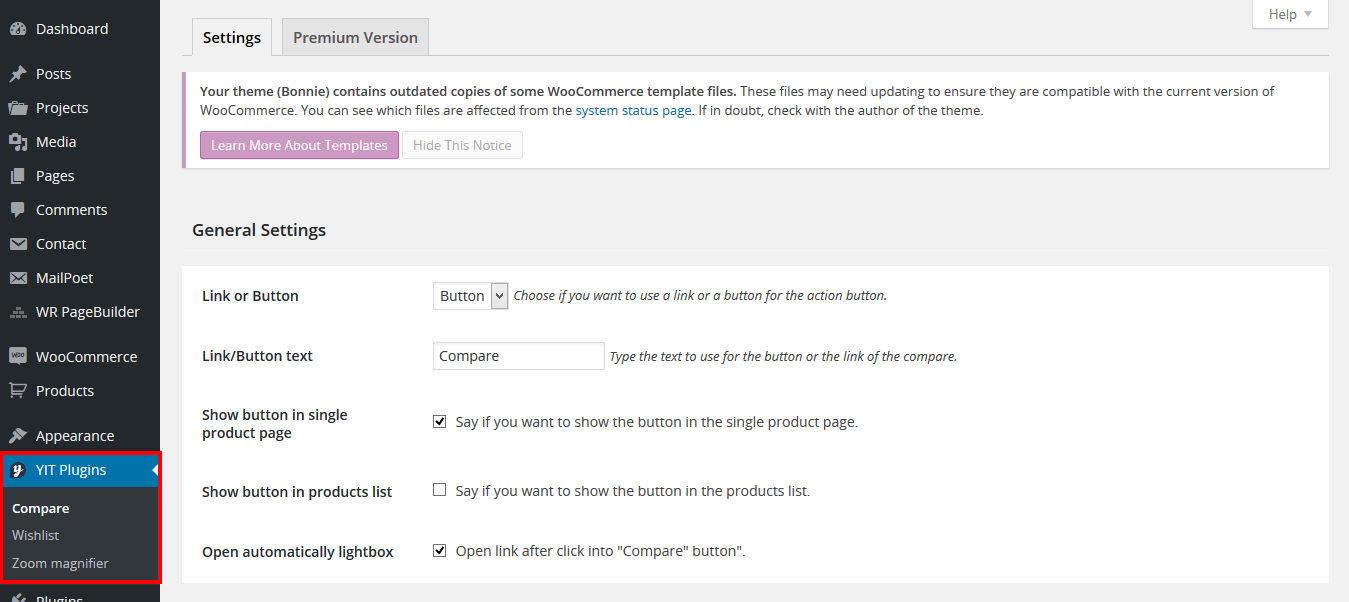Screen dimensions: 1349x602
Task: Click the Products cart icon
Action: coord(18,391)
